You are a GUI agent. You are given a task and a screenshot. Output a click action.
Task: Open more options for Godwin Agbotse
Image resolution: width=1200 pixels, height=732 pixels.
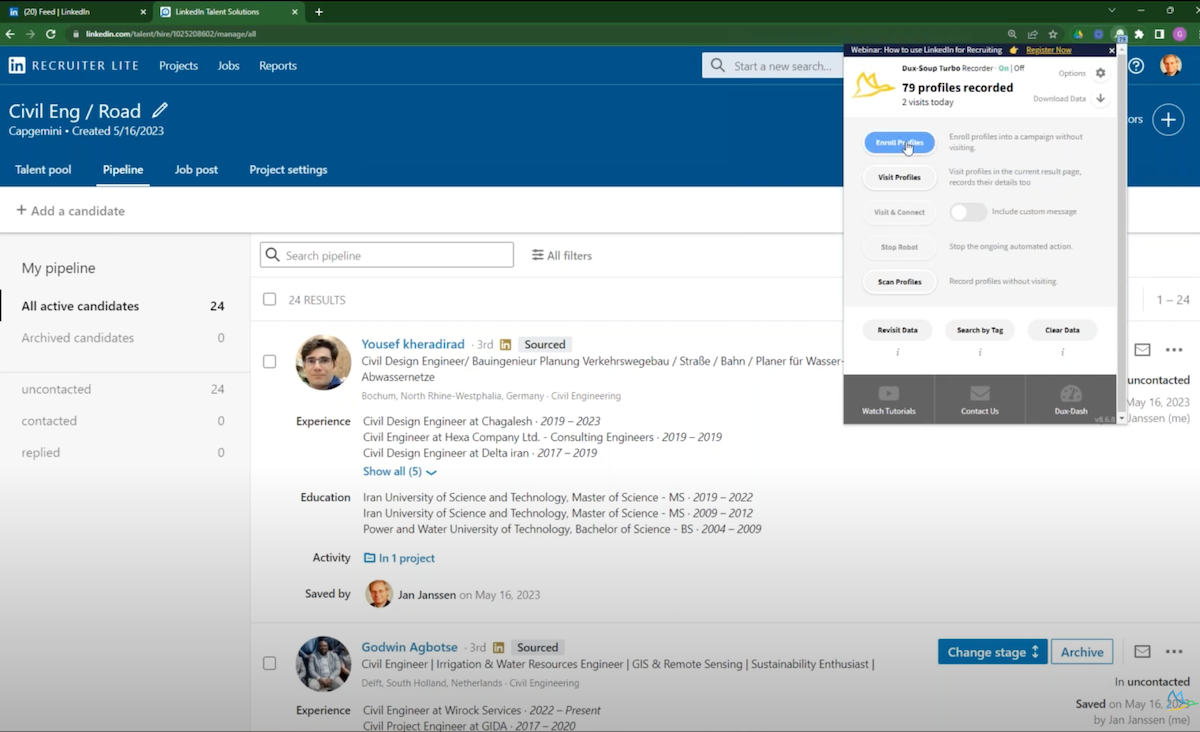[x=1174, y=652]
